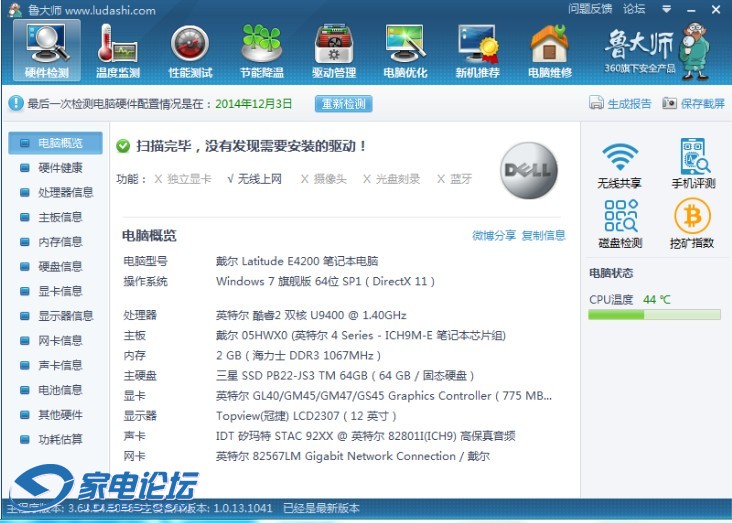Click the 三星 SSD PB22-JS3 disk text
This screenshot has height=523, width=732.
tap(345, 376)
